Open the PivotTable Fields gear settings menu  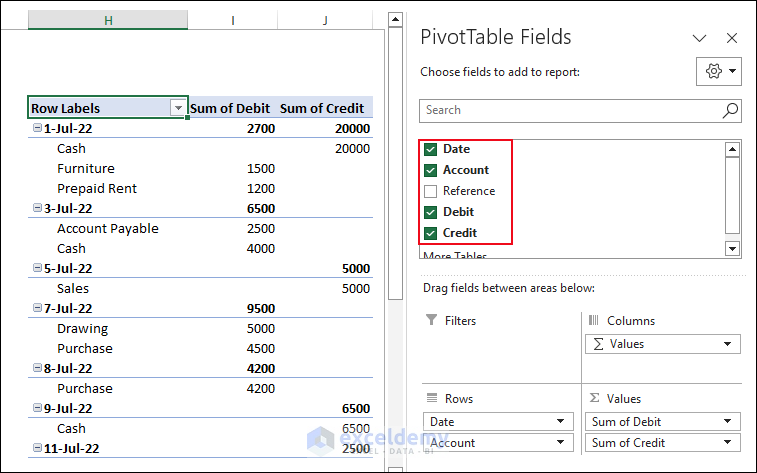pos(719,72)
